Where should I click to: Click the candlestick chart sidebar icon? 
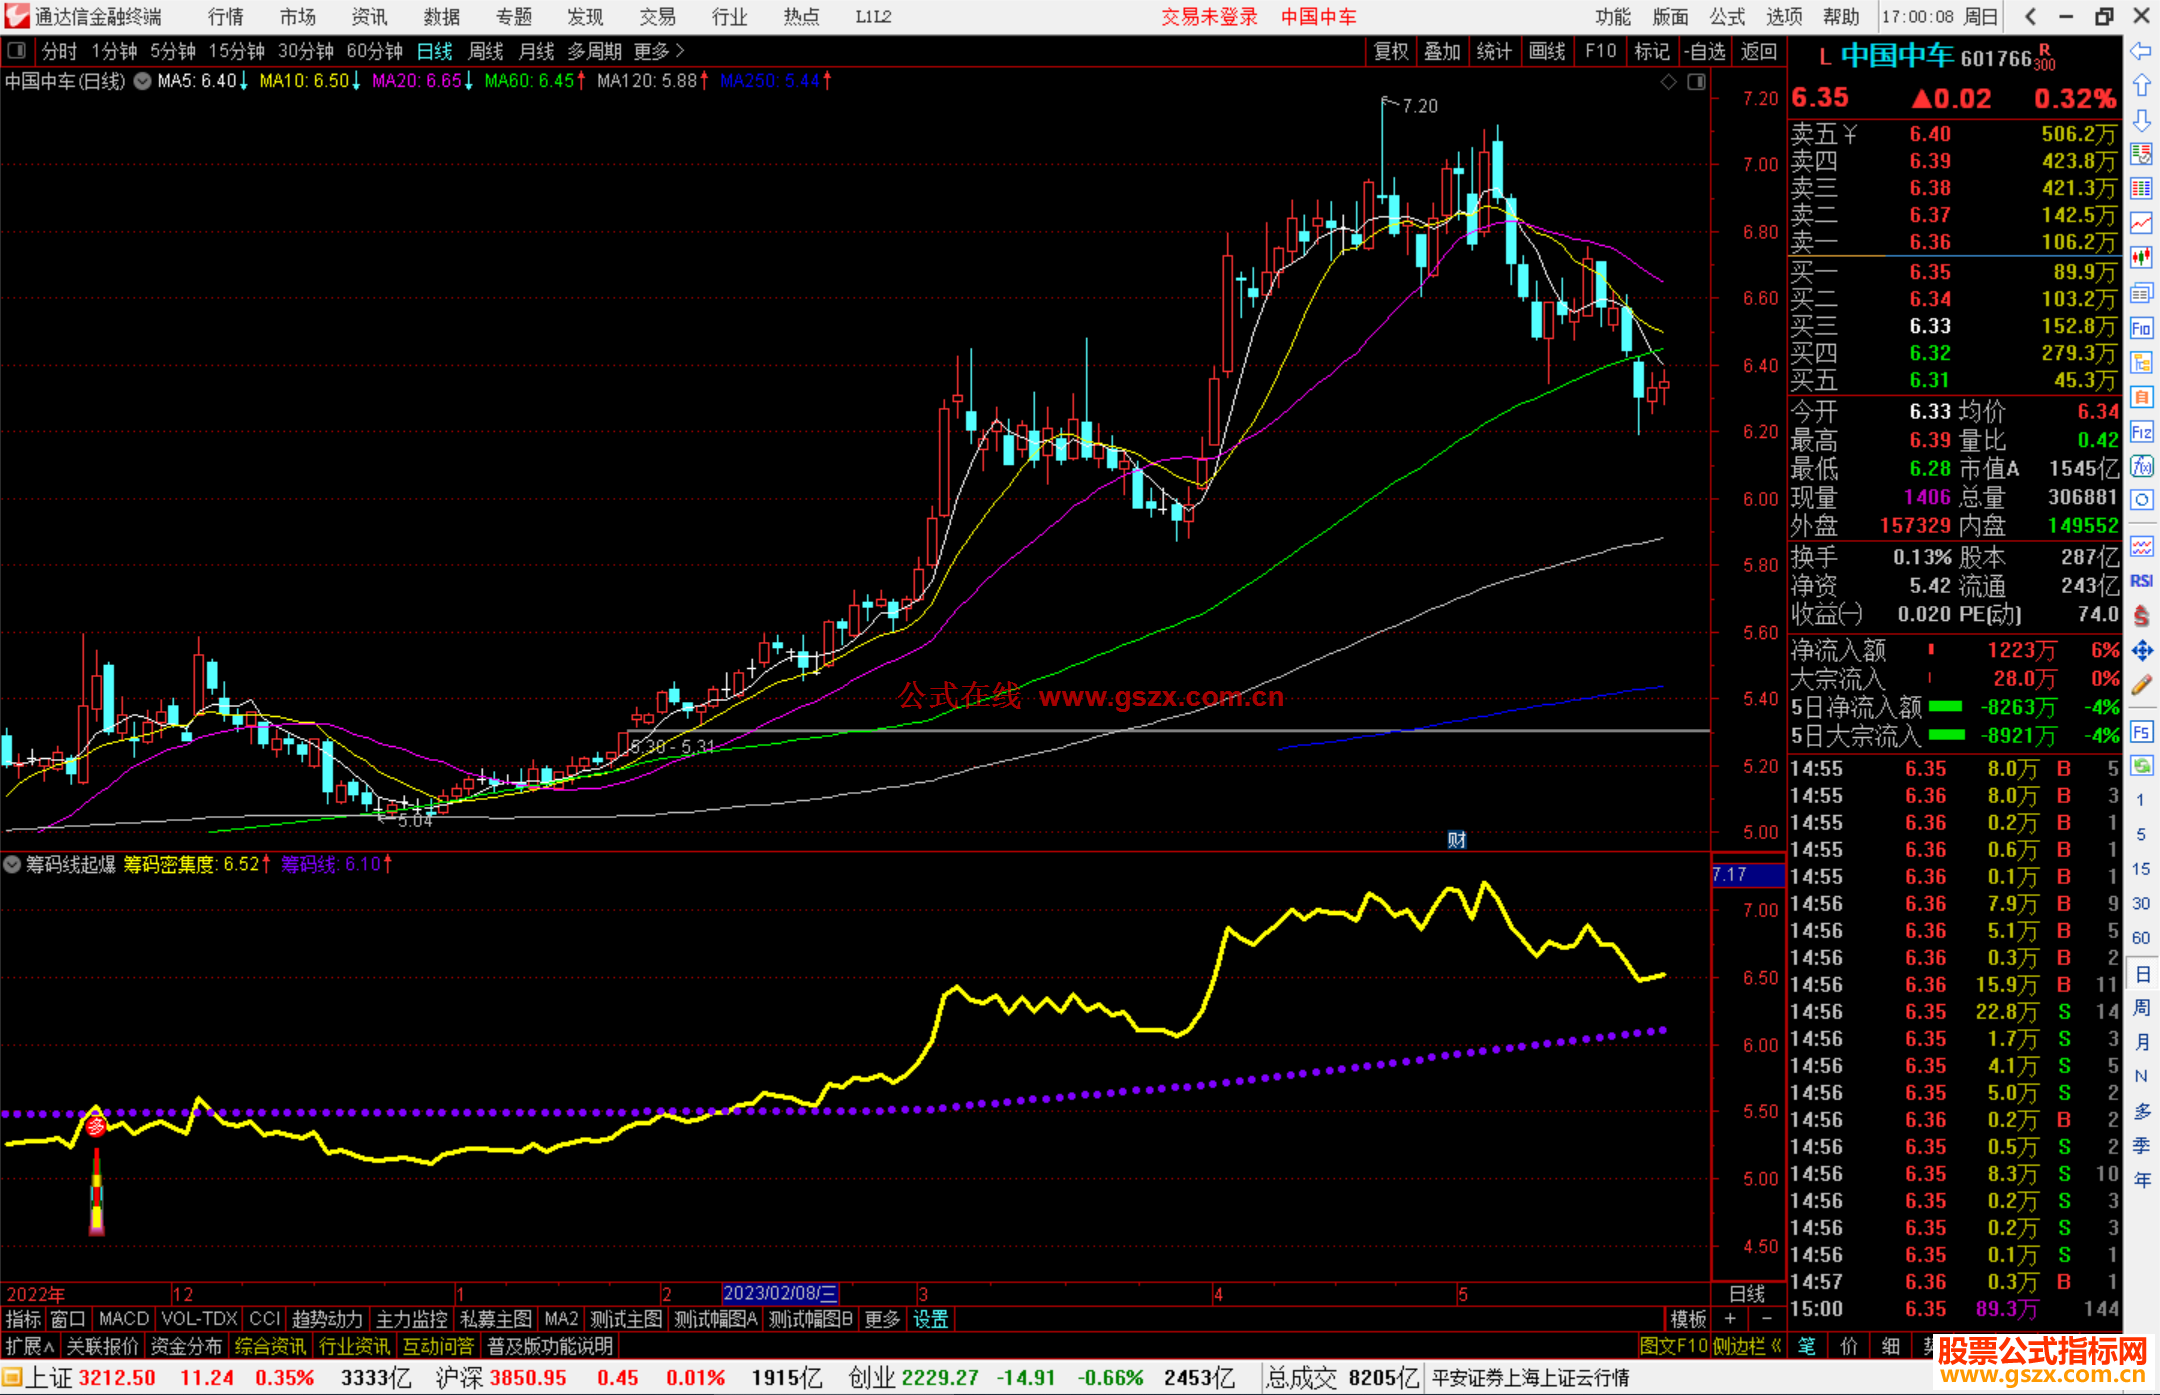(2141, 257)
